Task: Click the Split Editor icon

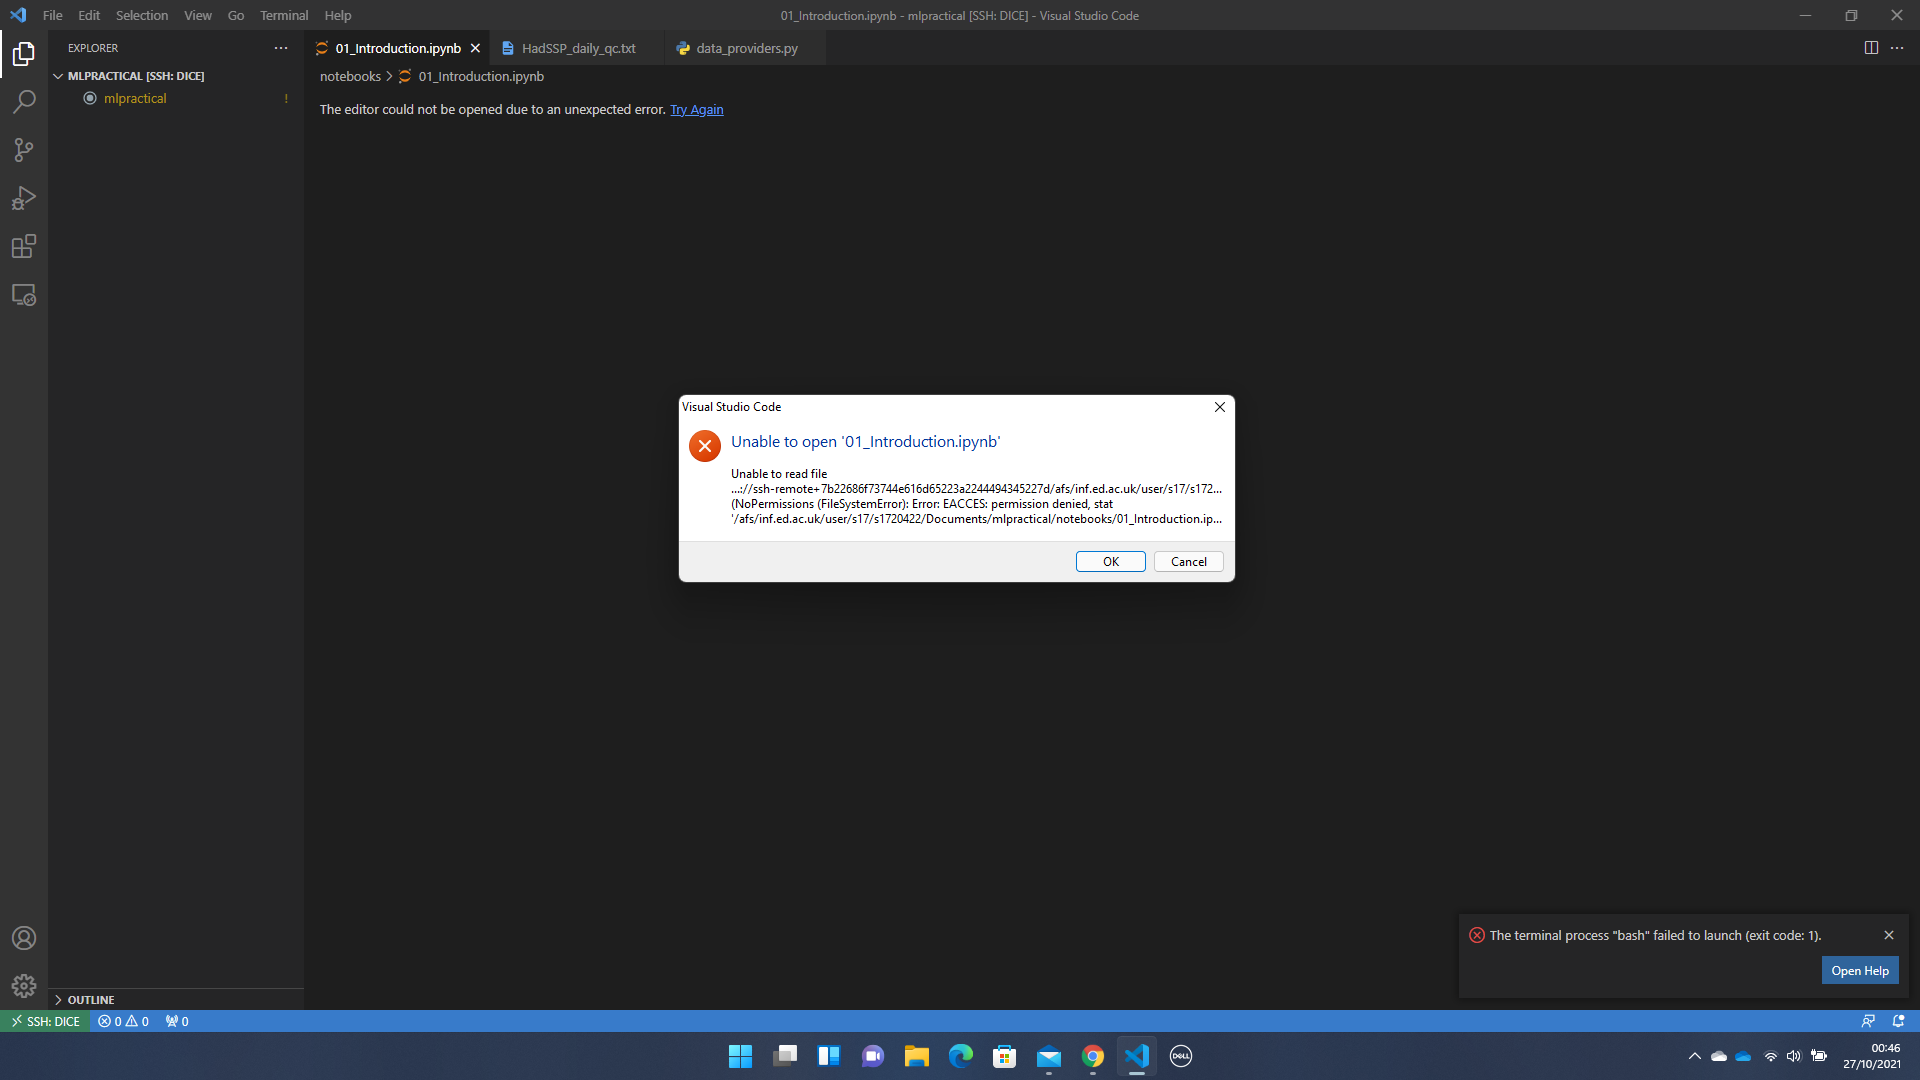Action: pyautogui.click(x=1871, y=47)
